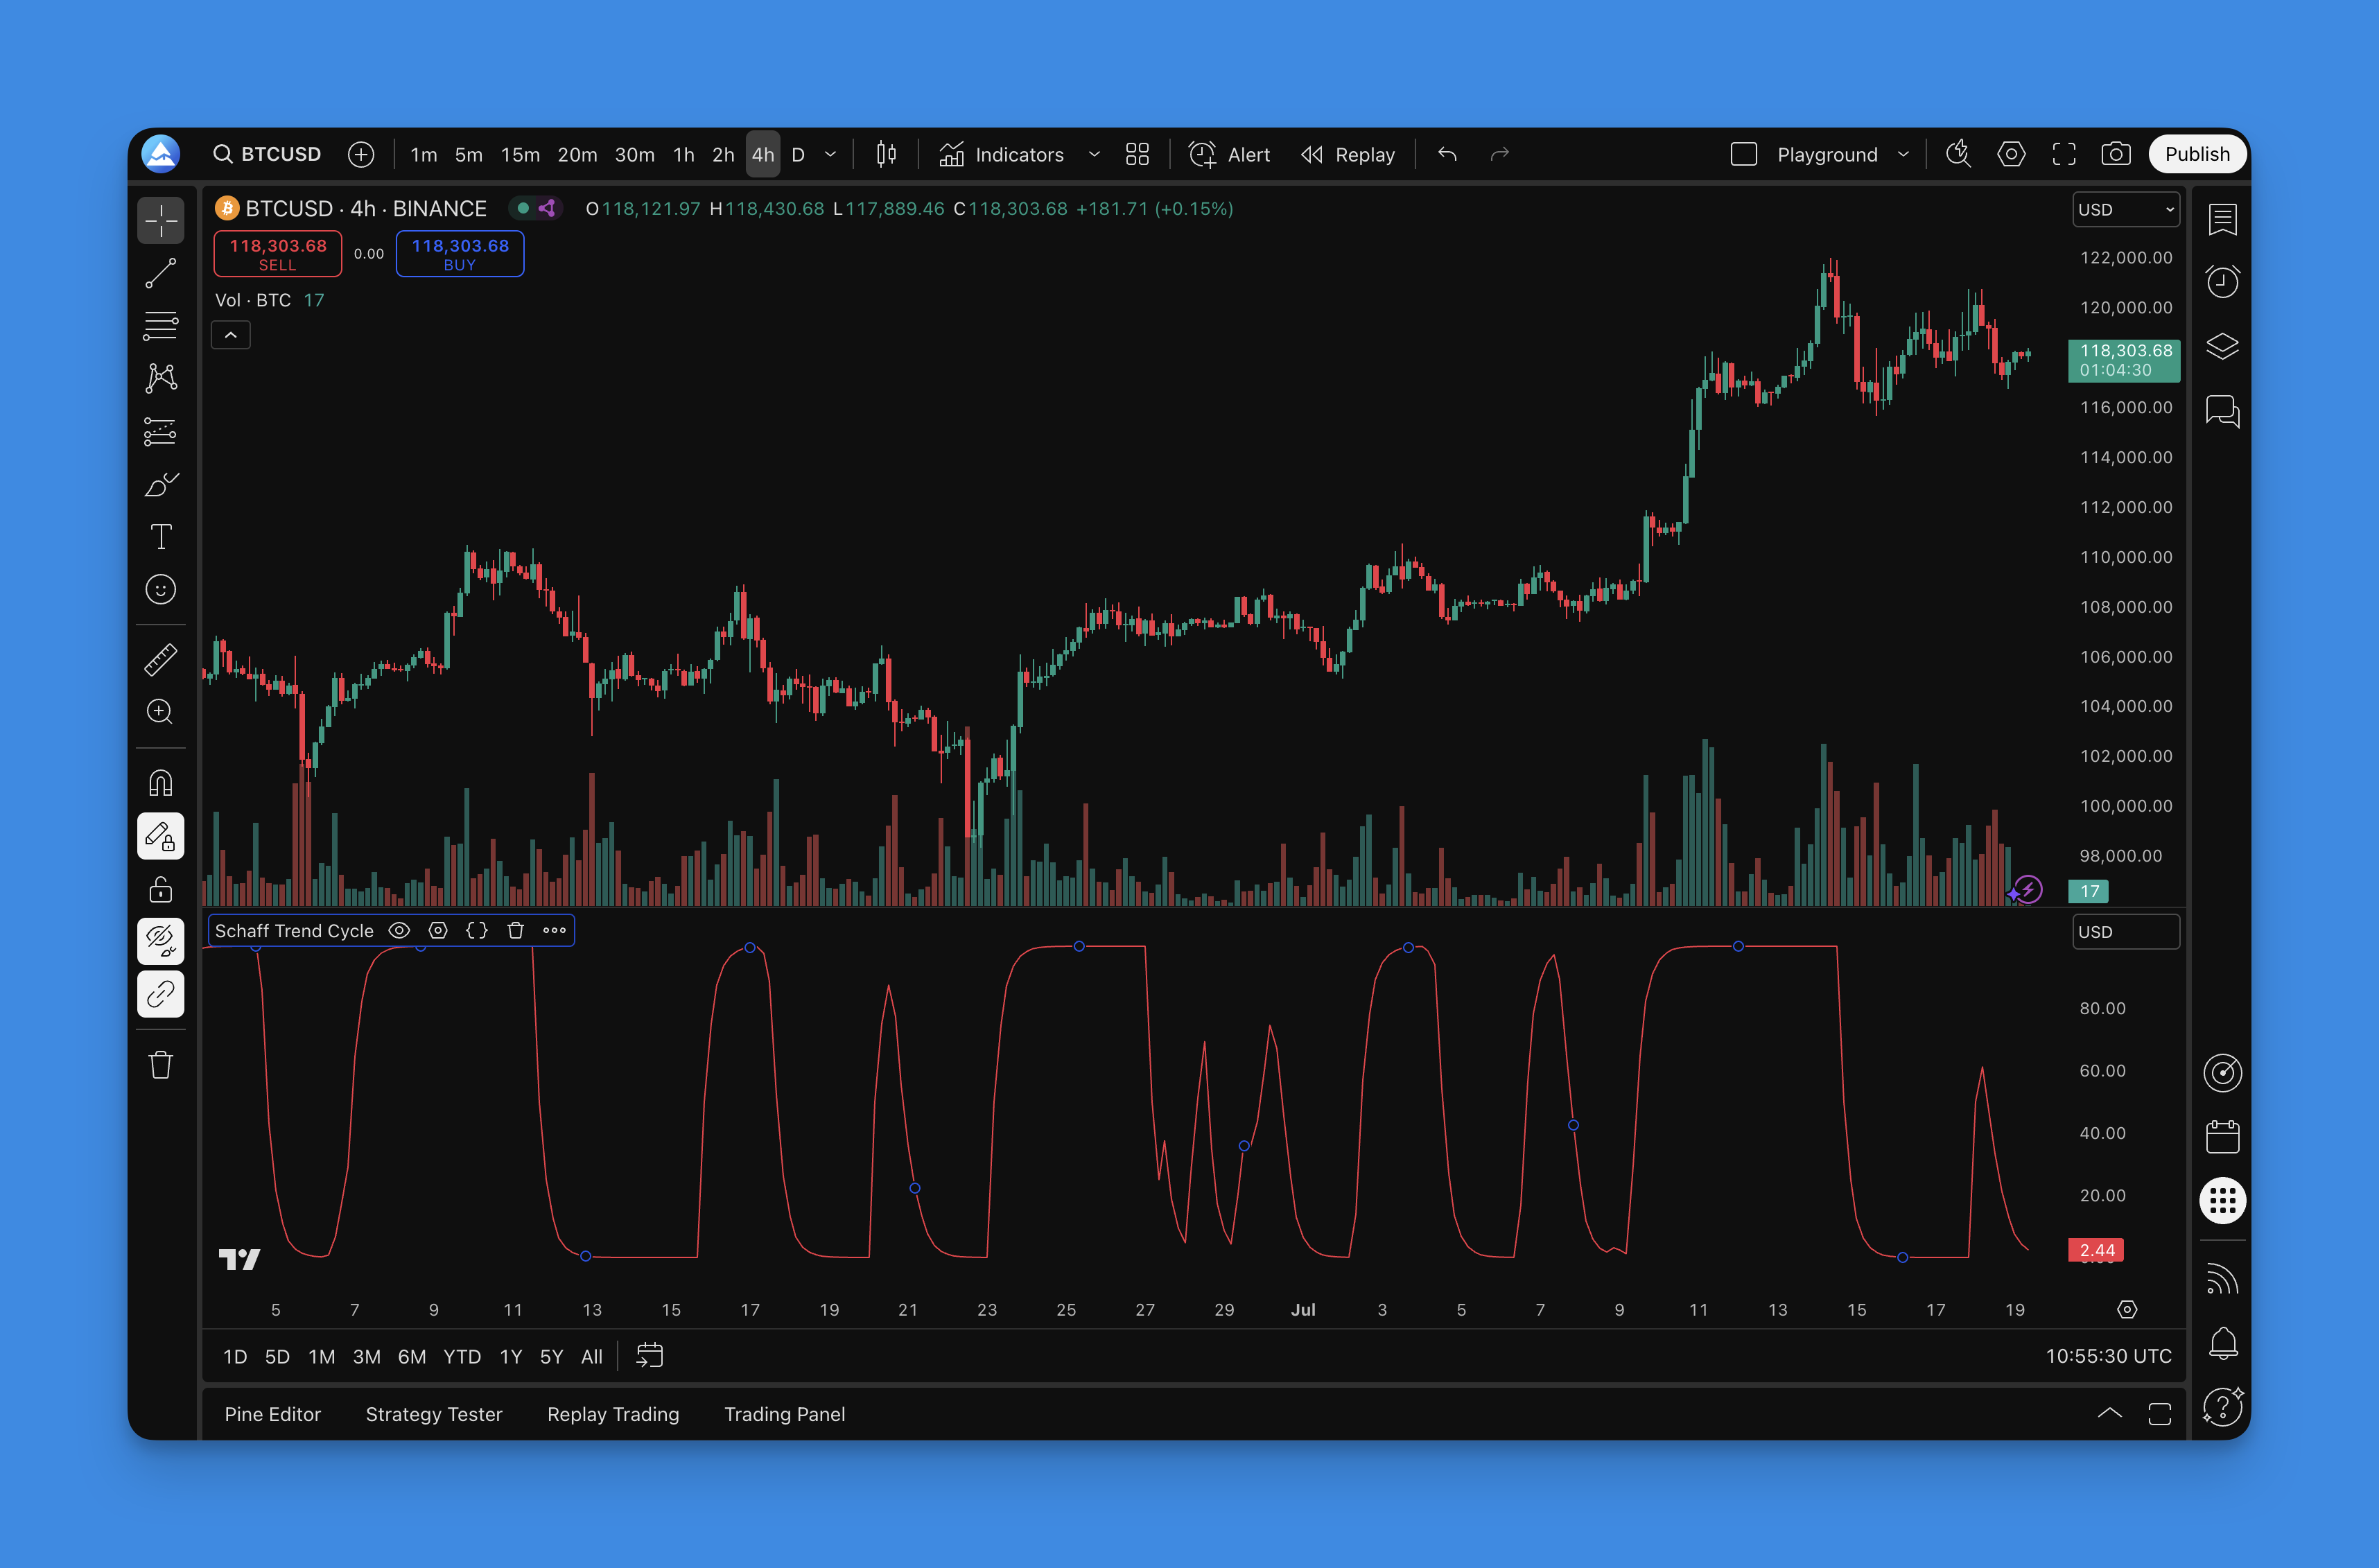This screenshot has height=1568, width=2379.
Task: Select the Text annotation tool
Action: click(x=160, y=537)
